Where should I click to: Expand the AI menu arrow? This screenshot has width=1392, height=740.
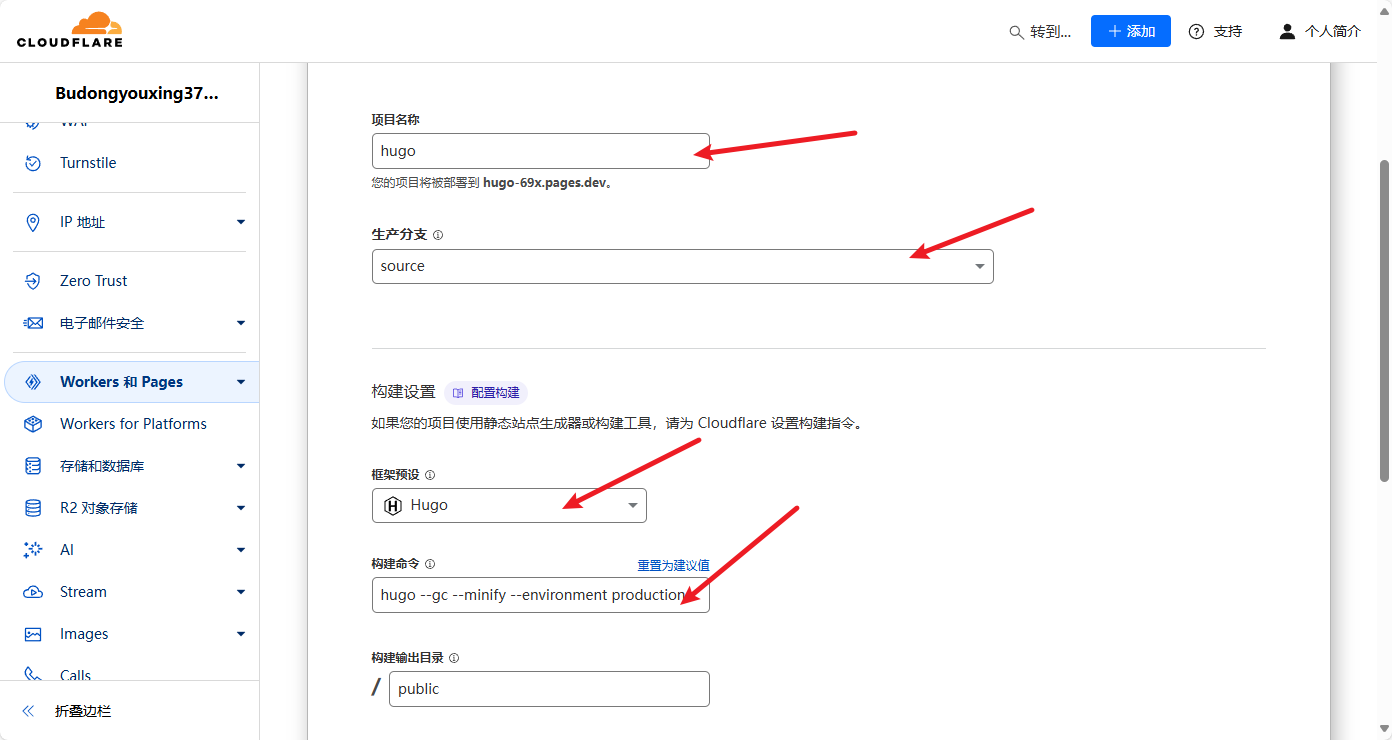click(x=241, y=550)
